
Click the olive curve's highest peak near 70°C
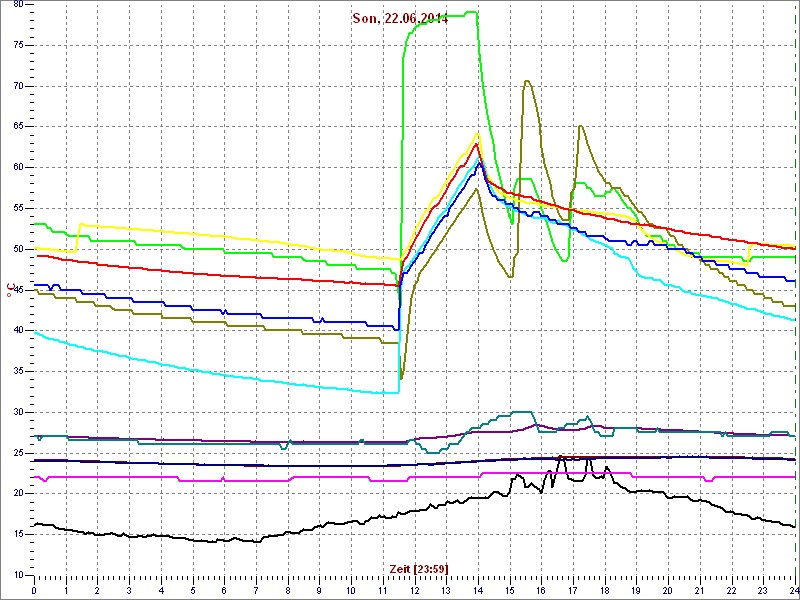coord(527,81)
